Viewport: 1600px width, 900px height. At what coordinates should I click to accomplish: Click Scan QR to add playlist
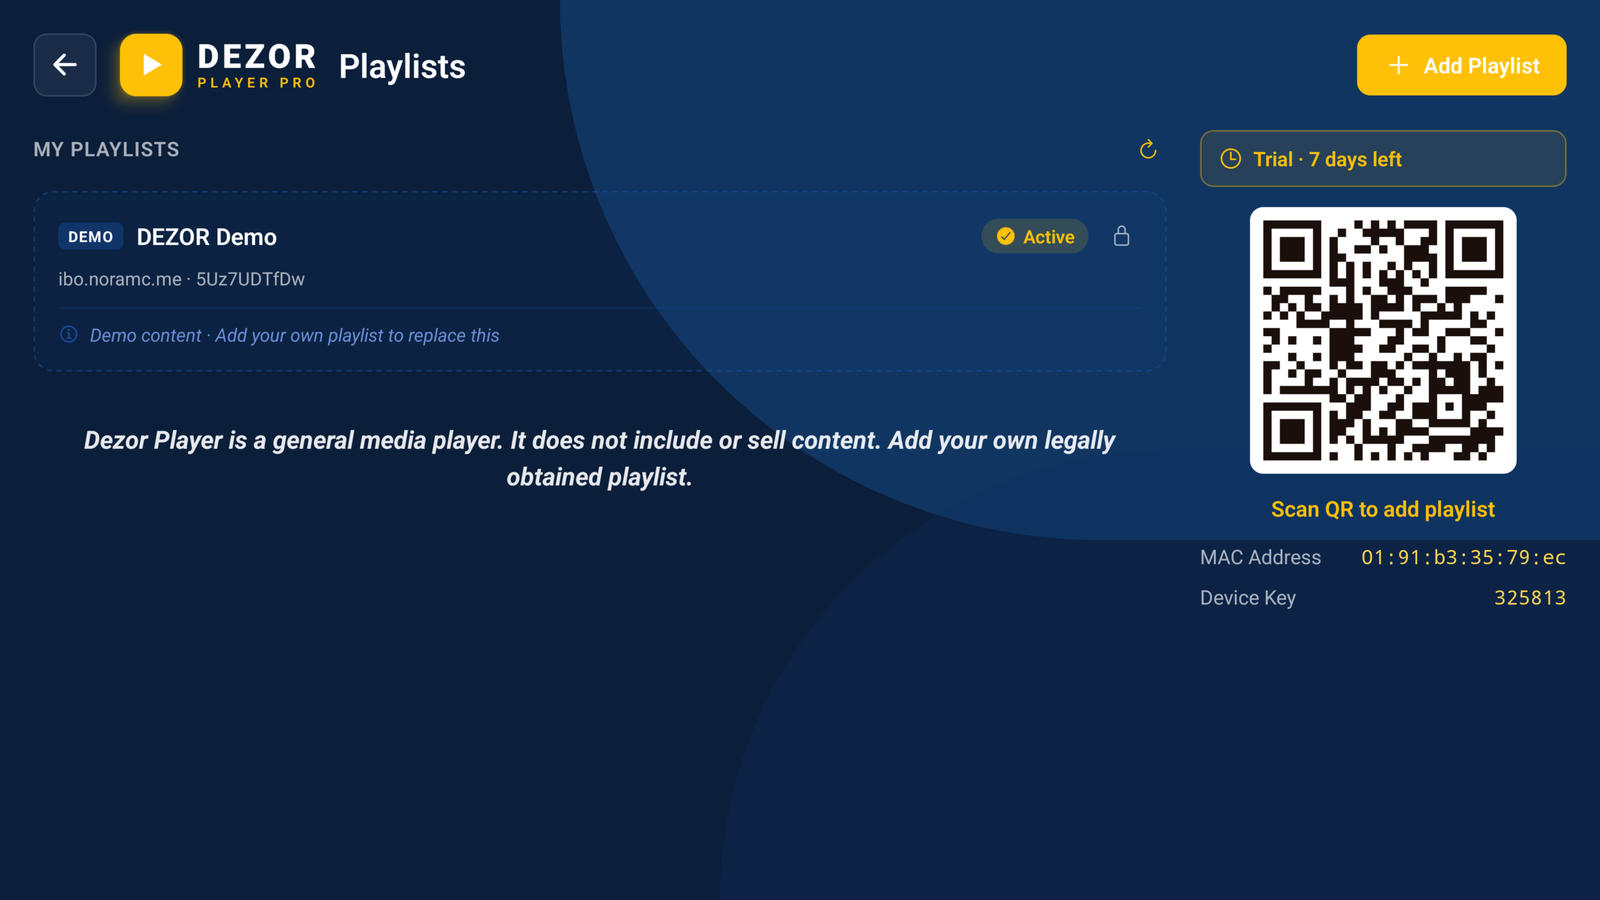pyautogui.click(x=1383, y=509)
